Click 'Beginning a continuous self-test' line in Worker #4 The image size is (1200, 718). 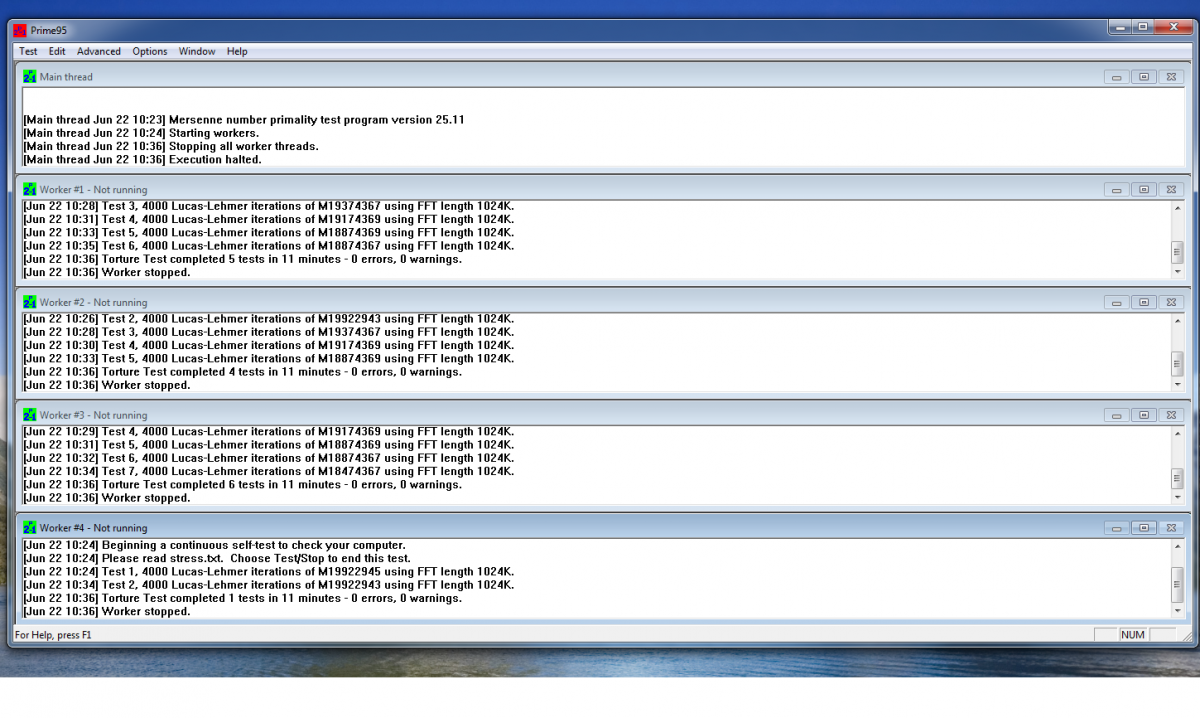pyautogui.click(x=214, y=545)
